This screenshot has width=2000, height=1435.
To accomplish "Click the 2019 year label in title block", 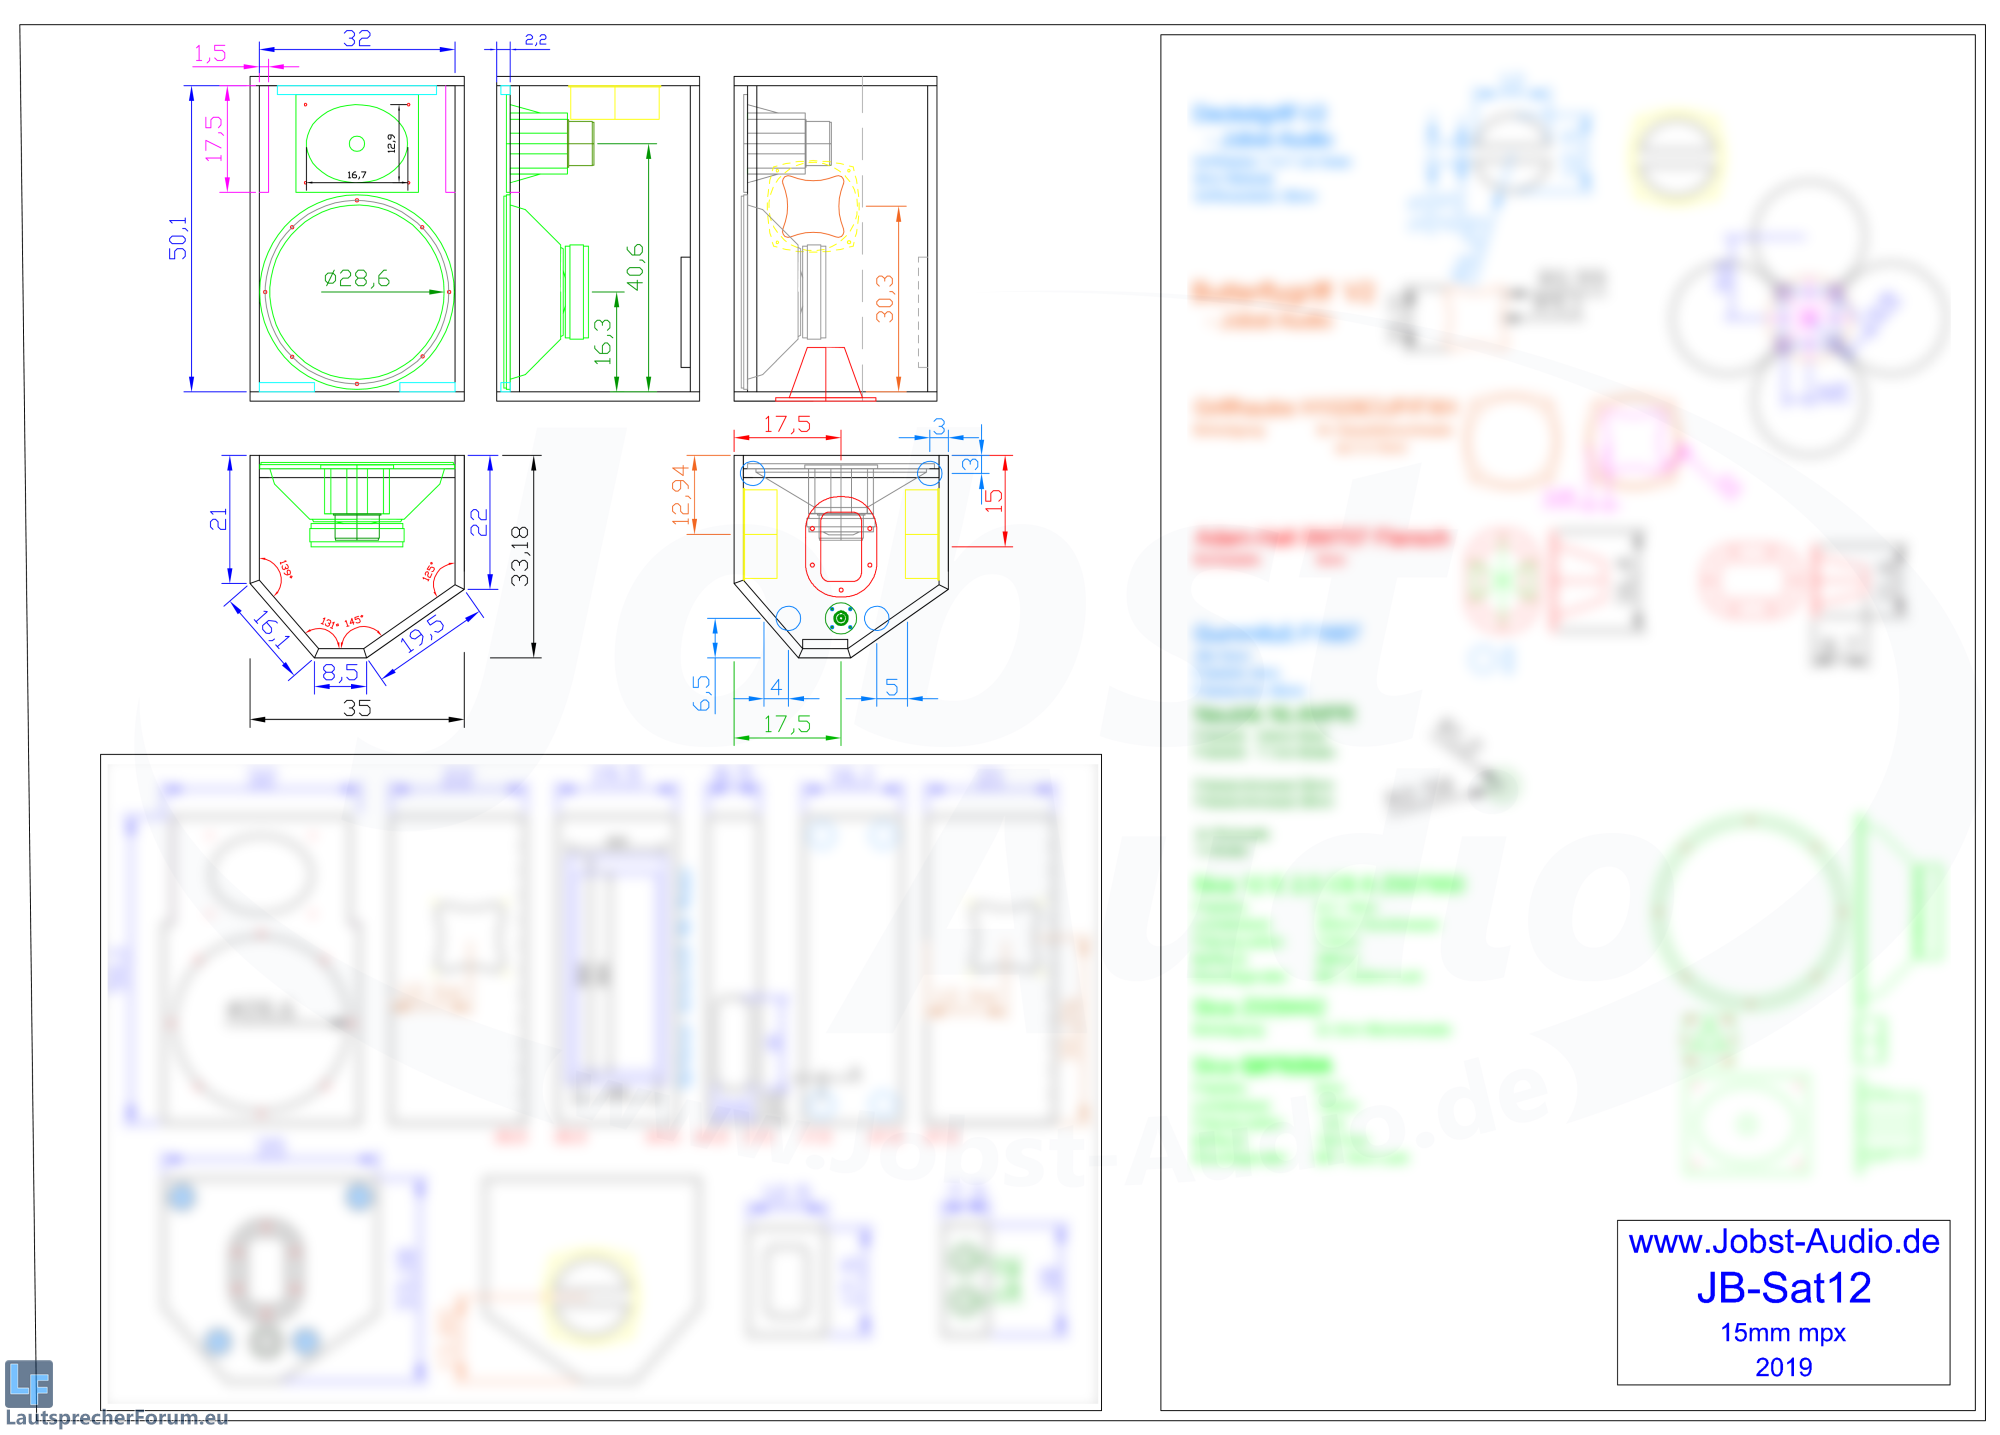I will pyautogui.click(x=1783, y=1367).
